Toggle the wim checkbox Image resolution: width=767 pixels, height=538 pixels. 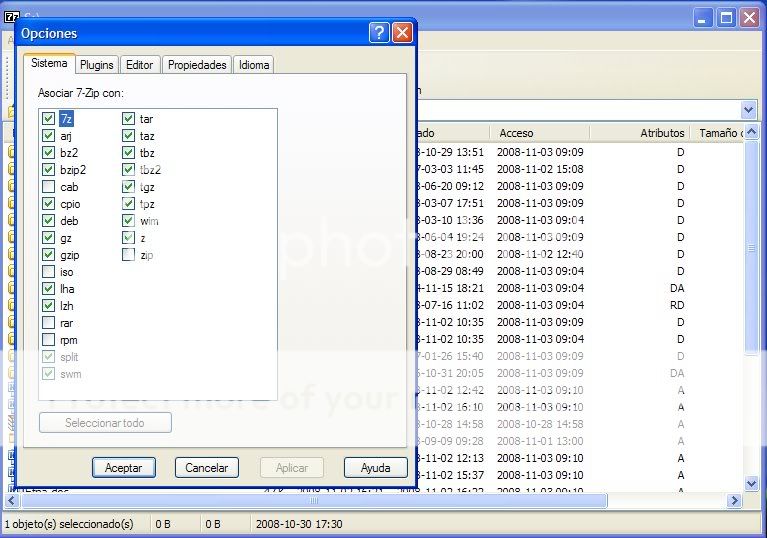click(x=128, y=221)
